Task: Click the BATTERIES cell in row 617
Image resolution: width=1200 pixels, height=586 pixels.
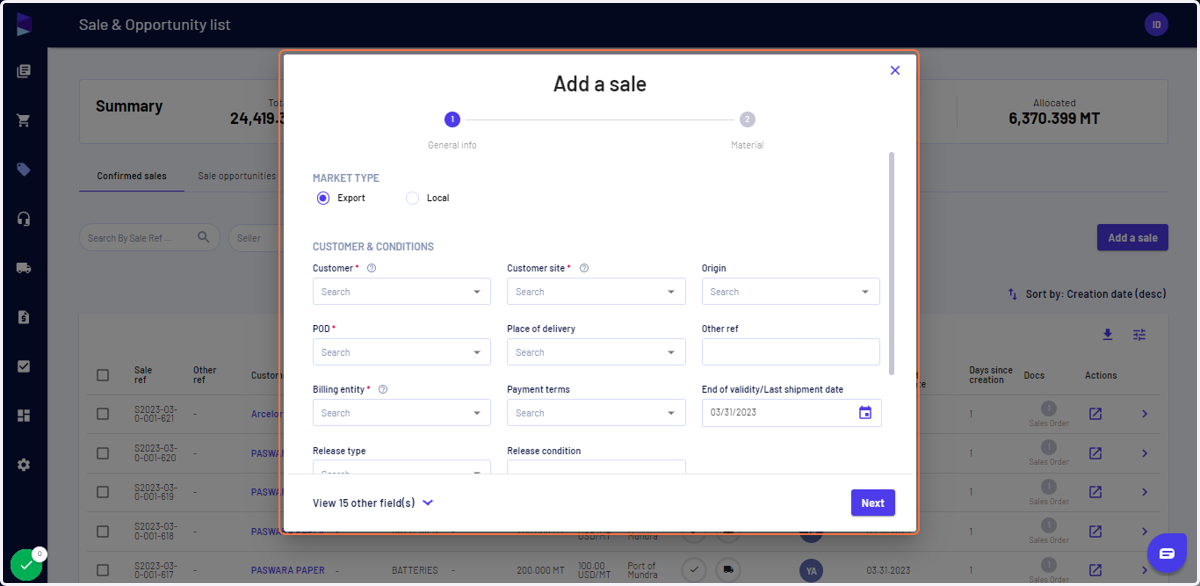Action: point(414,570)
